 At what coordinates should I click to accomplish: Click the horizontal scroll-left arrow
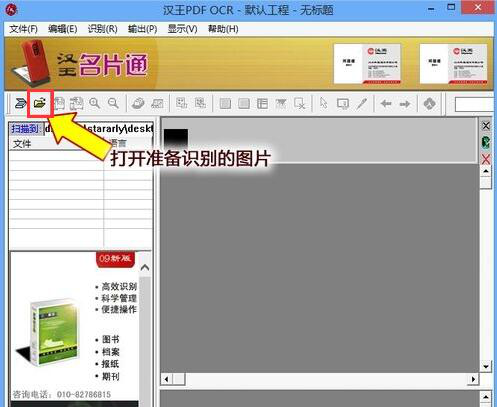tap(167, 379)
